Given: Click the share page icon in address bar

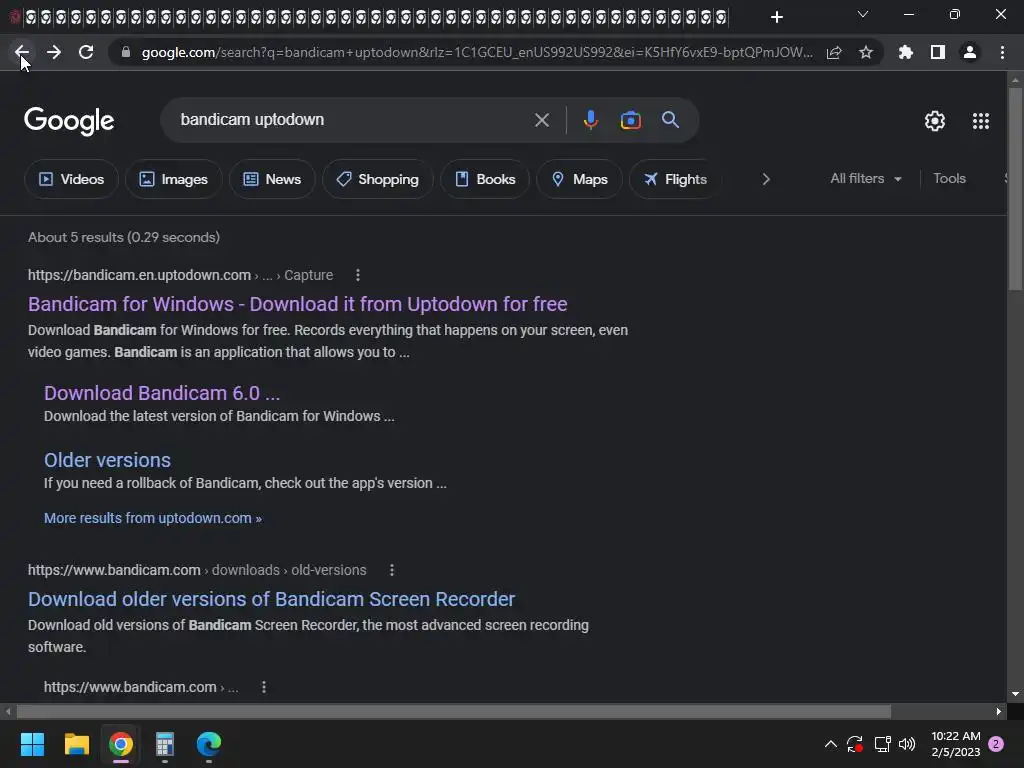Looking at the screenshot, I should (x=834, y=52).
